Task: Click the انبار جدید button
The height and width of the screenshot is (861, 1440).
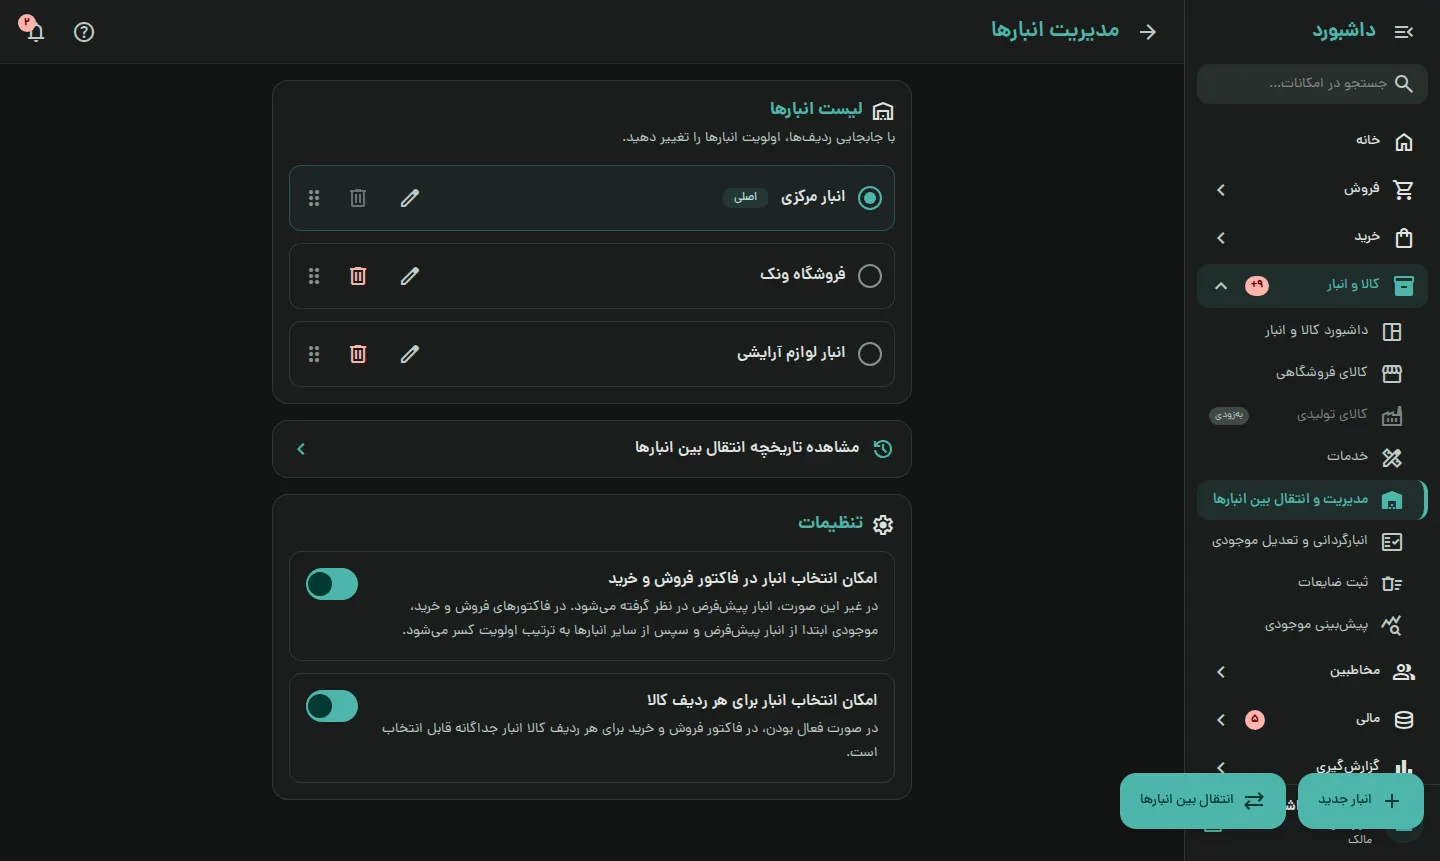Action: (1360, 801)
